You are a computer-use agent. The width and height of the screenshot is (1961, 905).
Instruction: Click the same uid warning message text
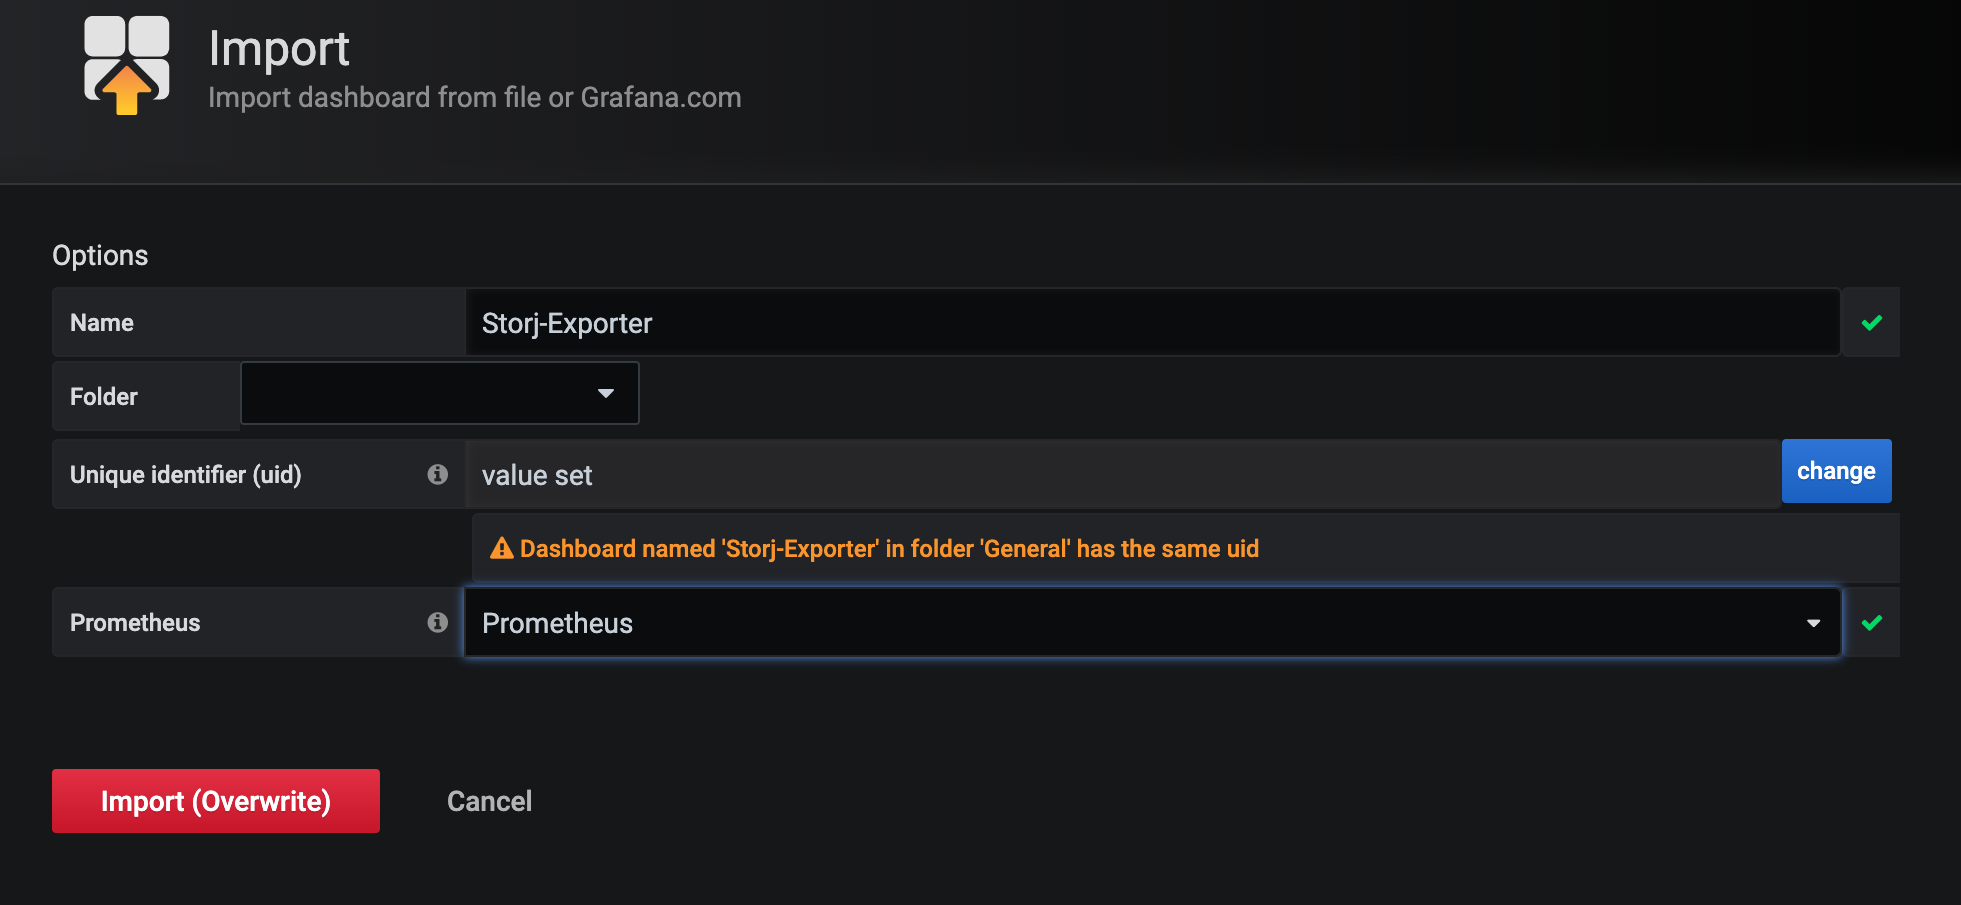click(x=889, y=549)
